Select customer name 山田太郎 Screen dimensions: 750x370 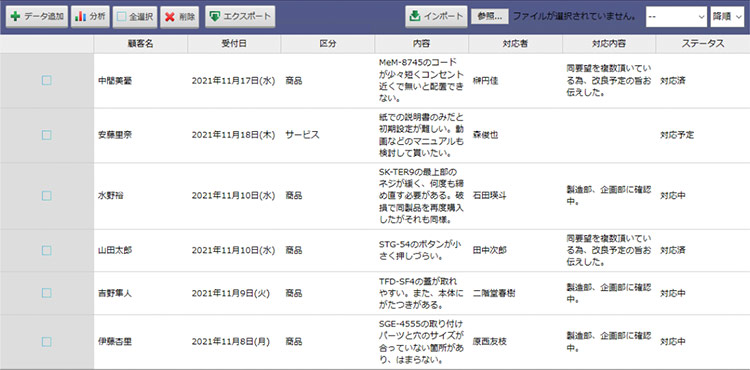pyautogui.click(x=115, y=250)
